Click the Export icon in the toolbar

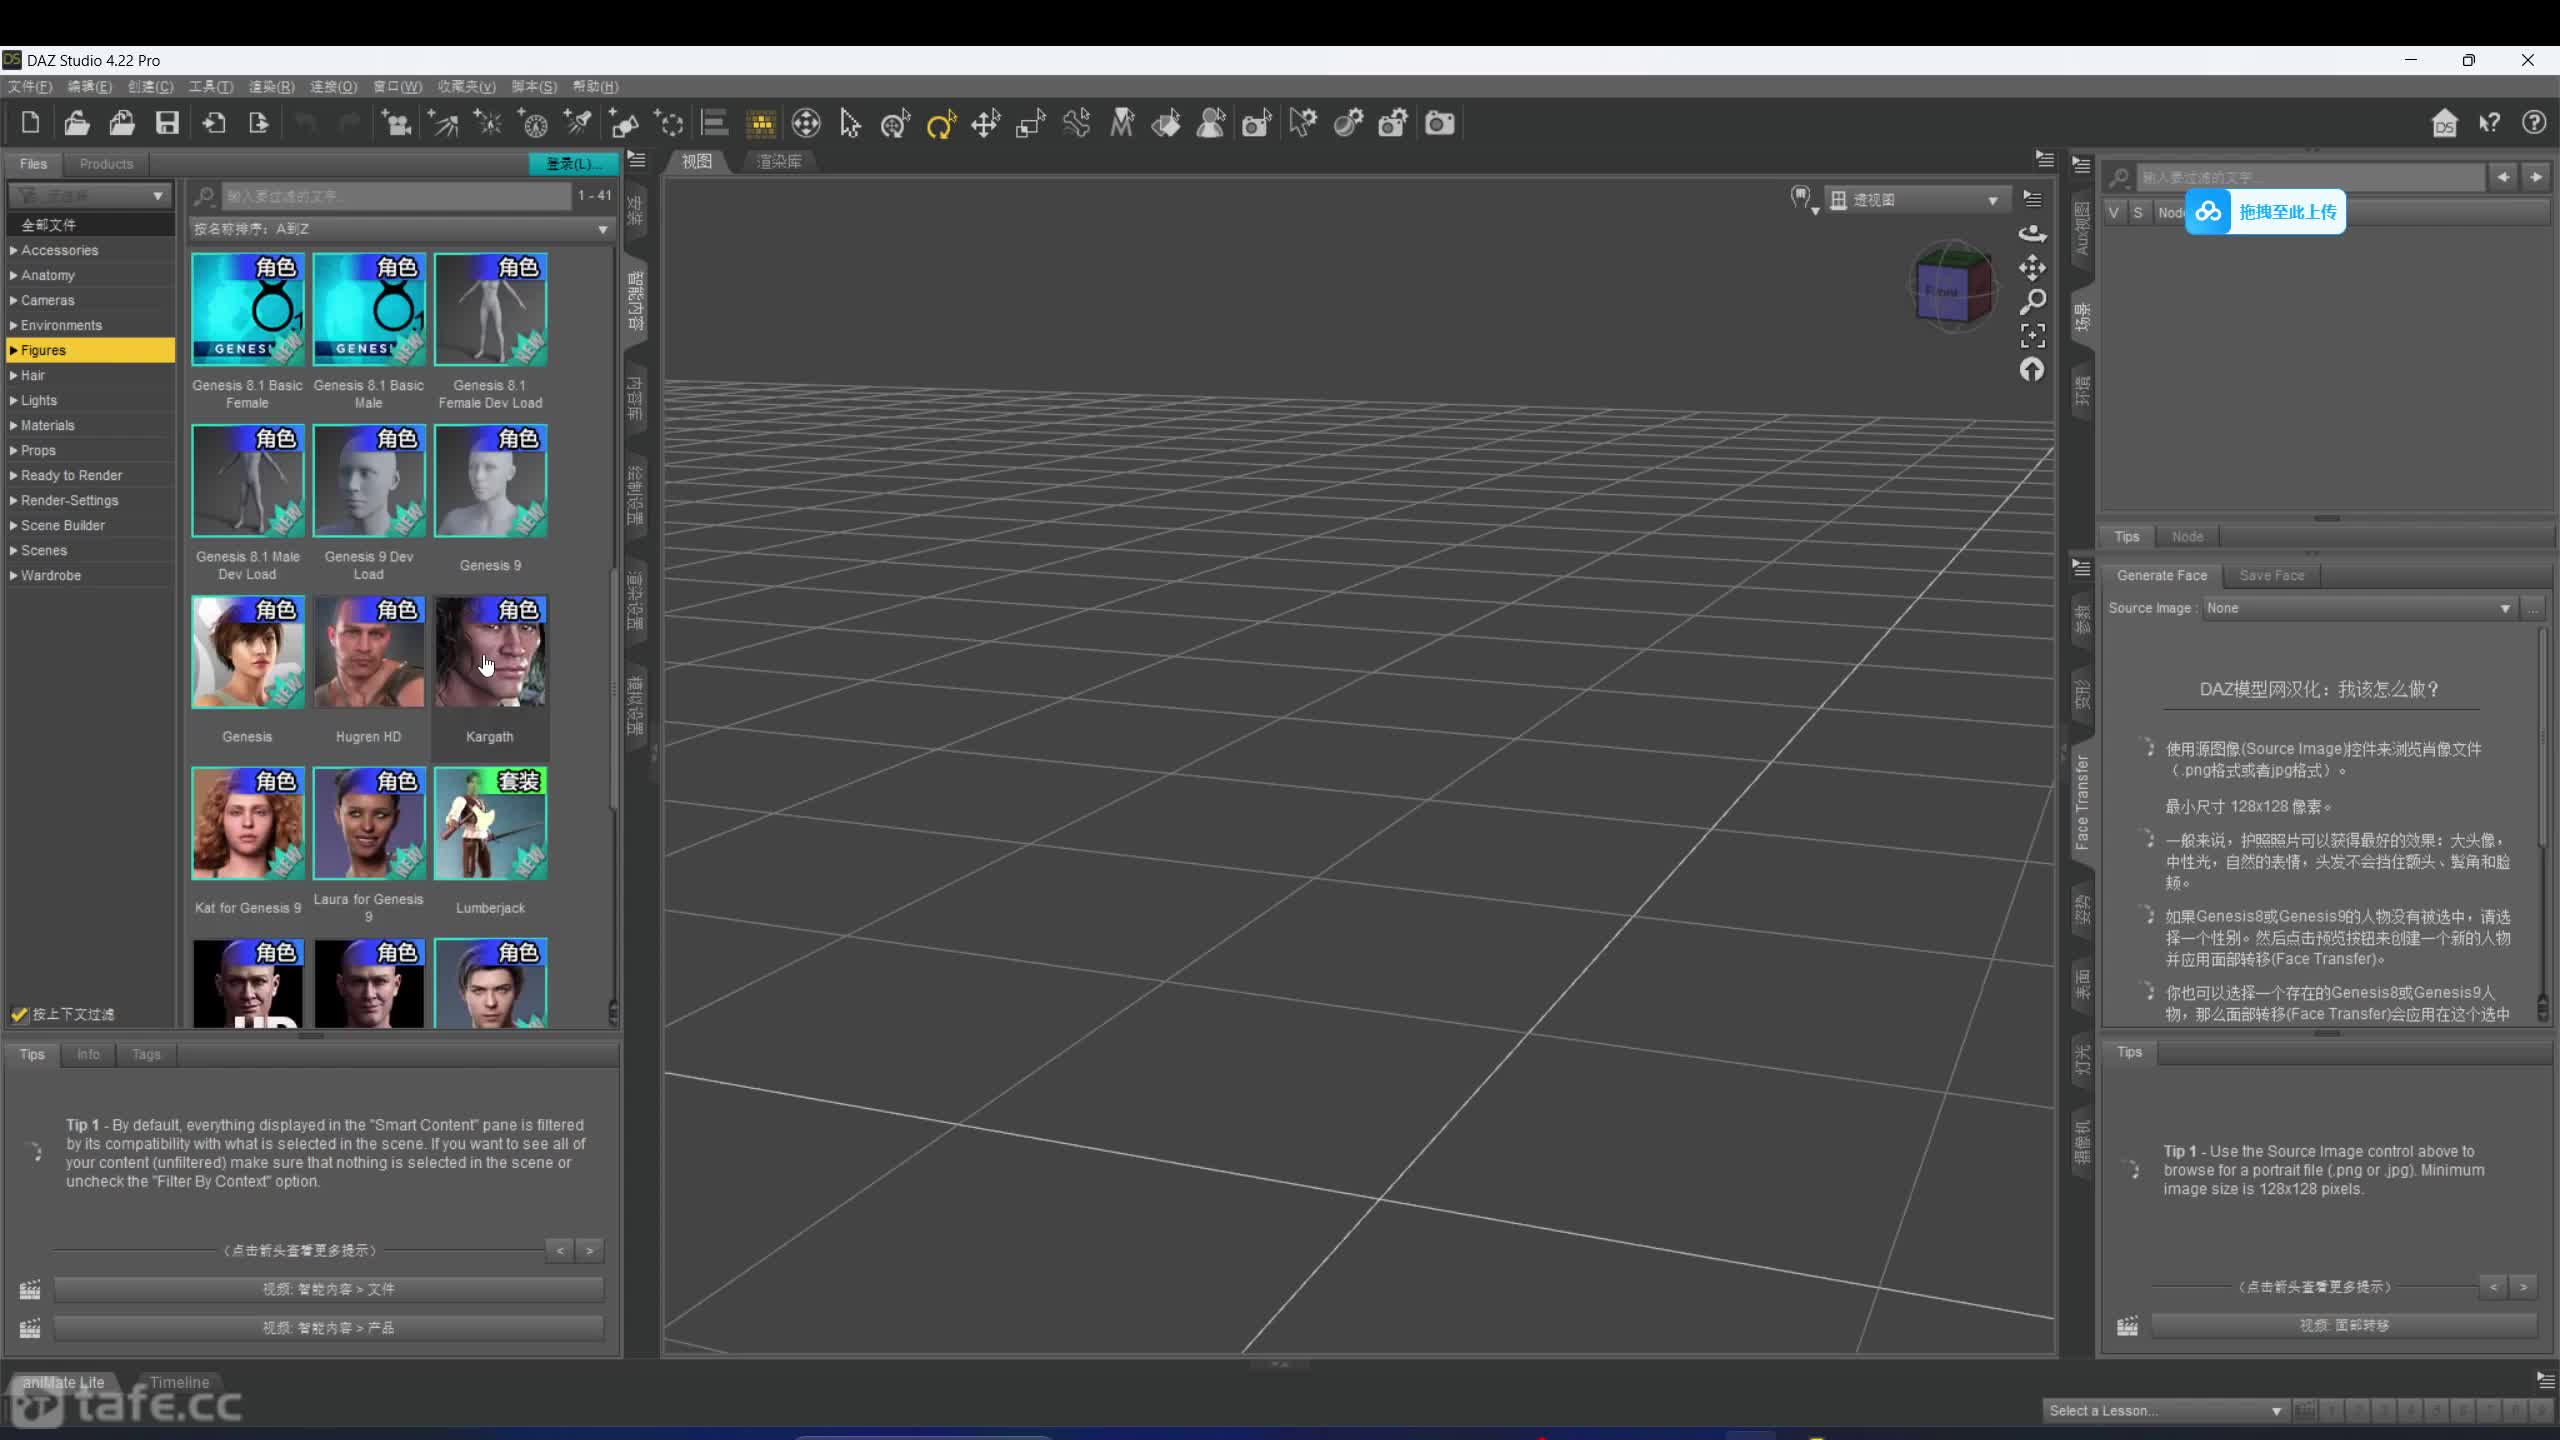pyautogui.click(x=258, y=123)
